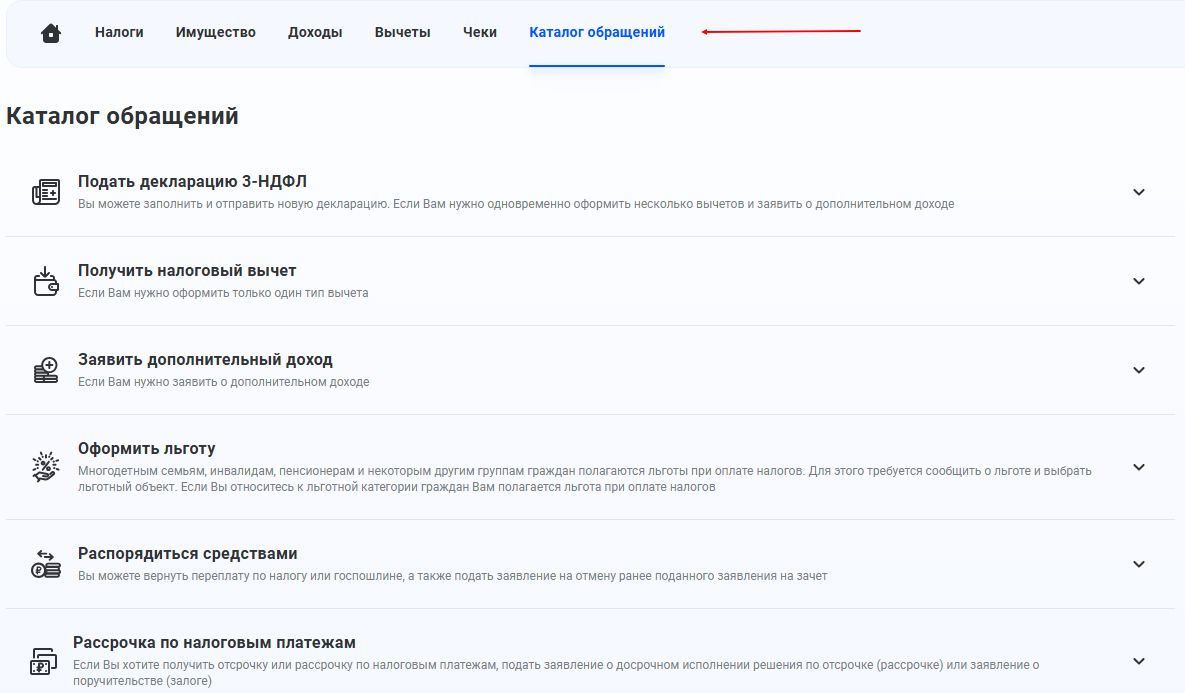Select the Вычеты tab
The width and height of the screenshot is (1185, 693).
point(402,32)
